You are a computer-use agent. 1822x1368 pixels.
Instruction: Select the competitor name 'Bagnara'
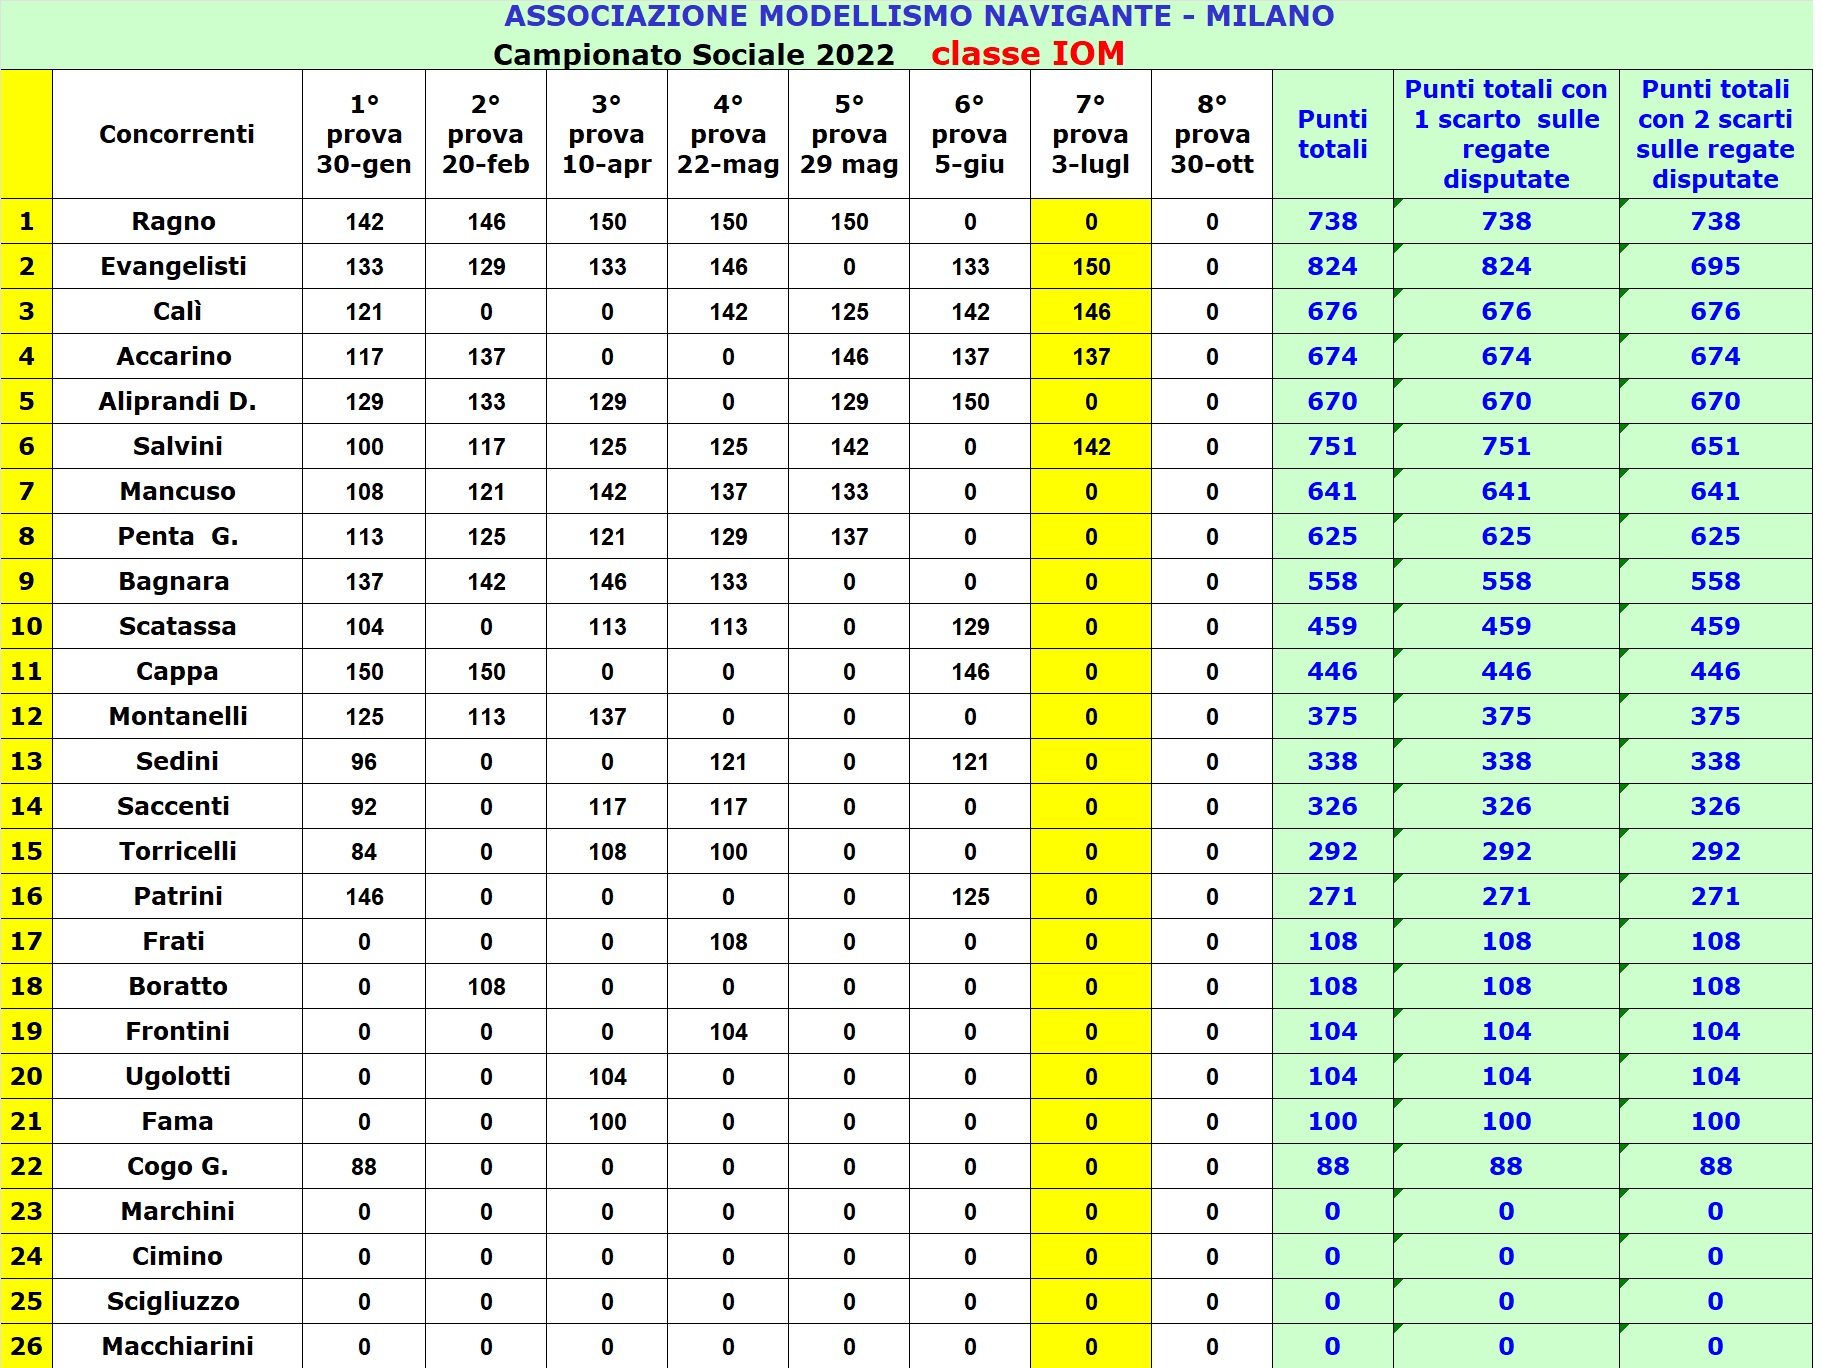(x=174, y=582)
